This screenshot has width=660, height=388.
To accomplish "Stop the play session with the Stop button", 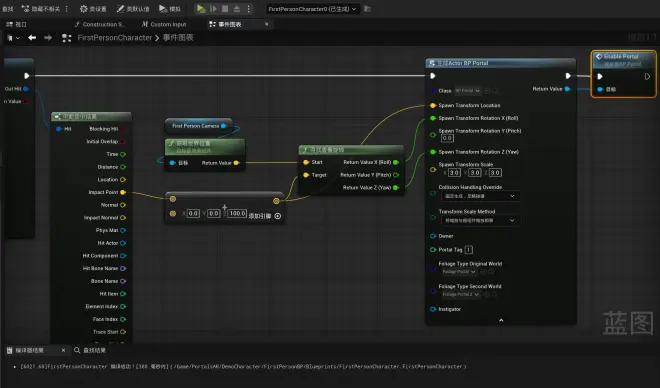I will click(225, 8).
